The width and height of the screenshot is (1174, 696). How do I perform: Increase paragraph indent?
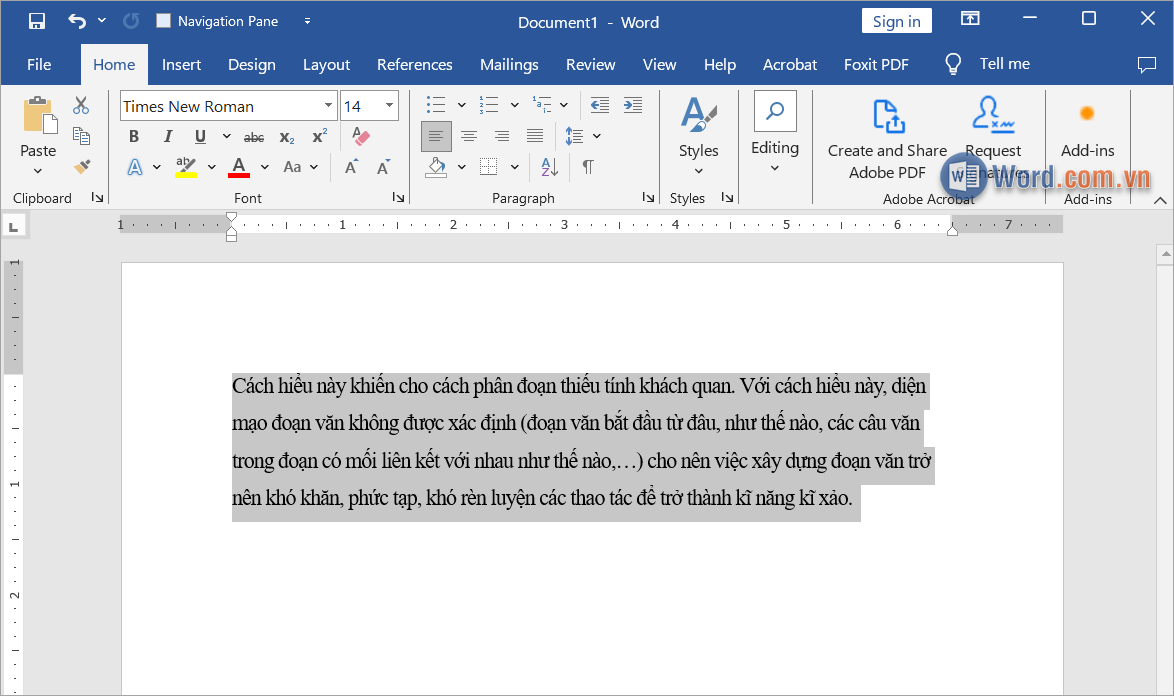(633, 105)
